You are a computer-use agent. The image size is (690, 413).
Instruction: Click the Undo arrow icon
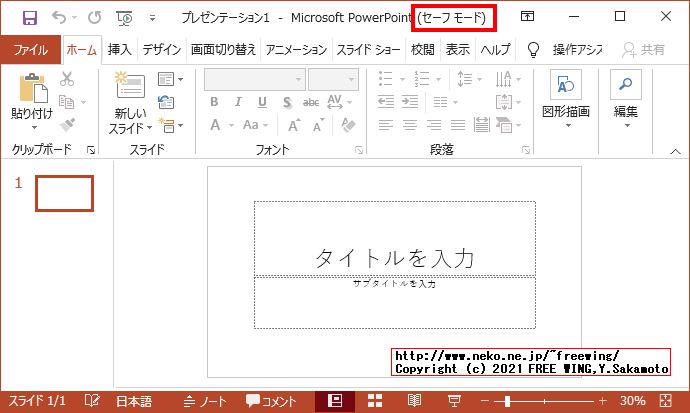tap(59, 18)
